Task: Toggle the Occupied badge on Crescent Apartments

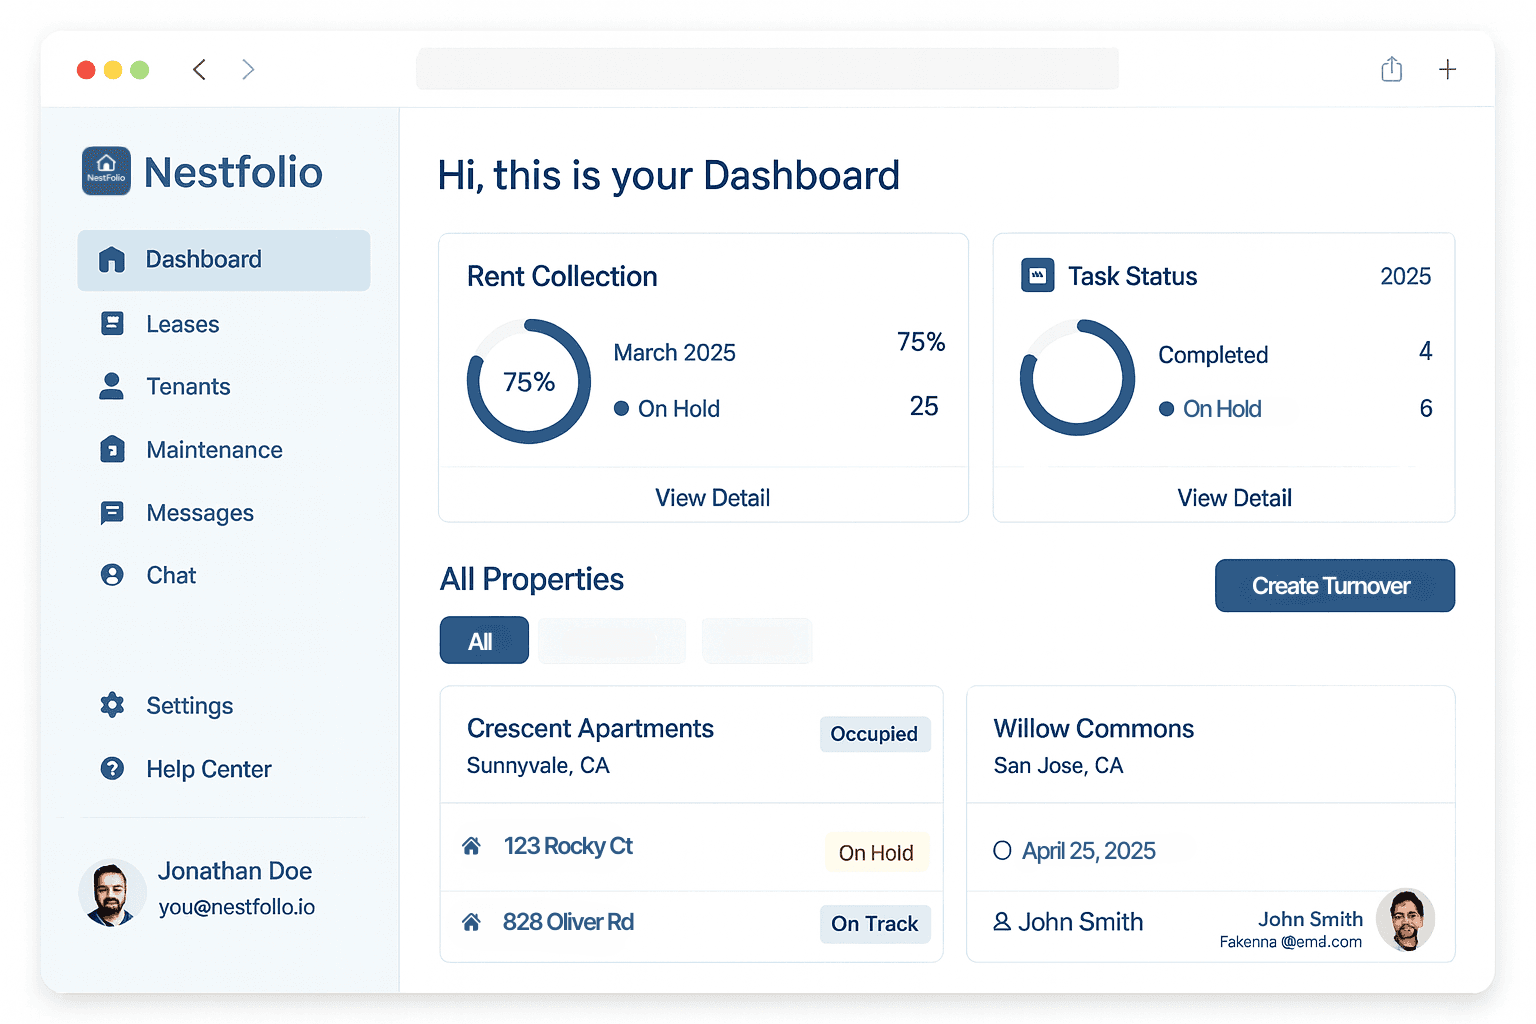Action: tap(874, 734)
